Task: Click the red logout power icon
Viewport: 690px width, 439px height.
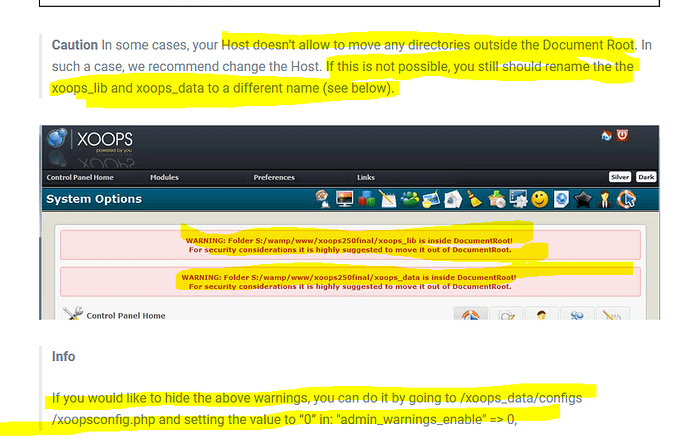Action: coord(622,135)
